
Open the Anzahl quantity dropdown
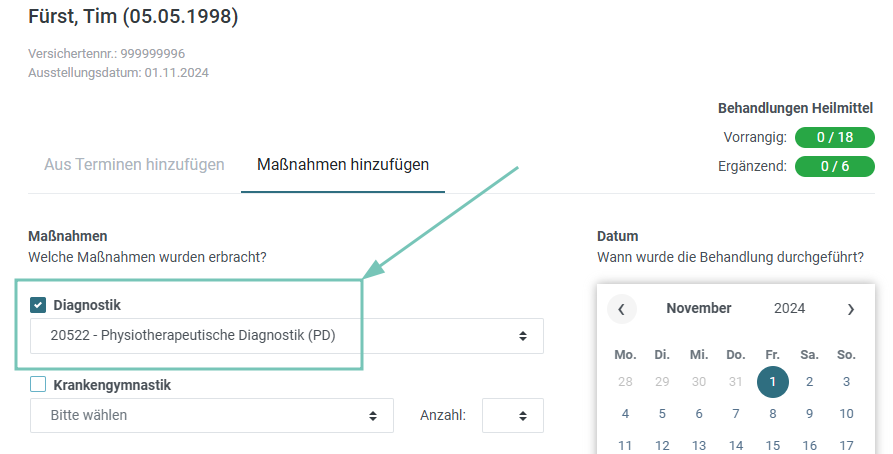click(513, 415)
